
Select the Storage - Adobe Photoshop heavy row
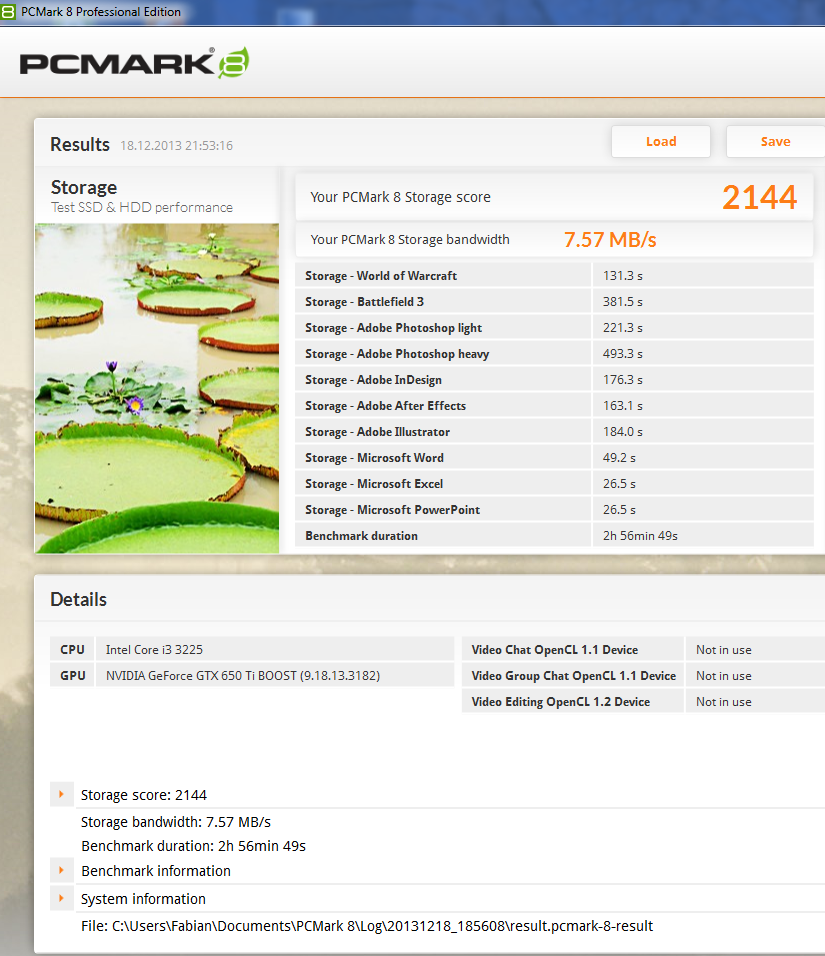pos(554,354)
